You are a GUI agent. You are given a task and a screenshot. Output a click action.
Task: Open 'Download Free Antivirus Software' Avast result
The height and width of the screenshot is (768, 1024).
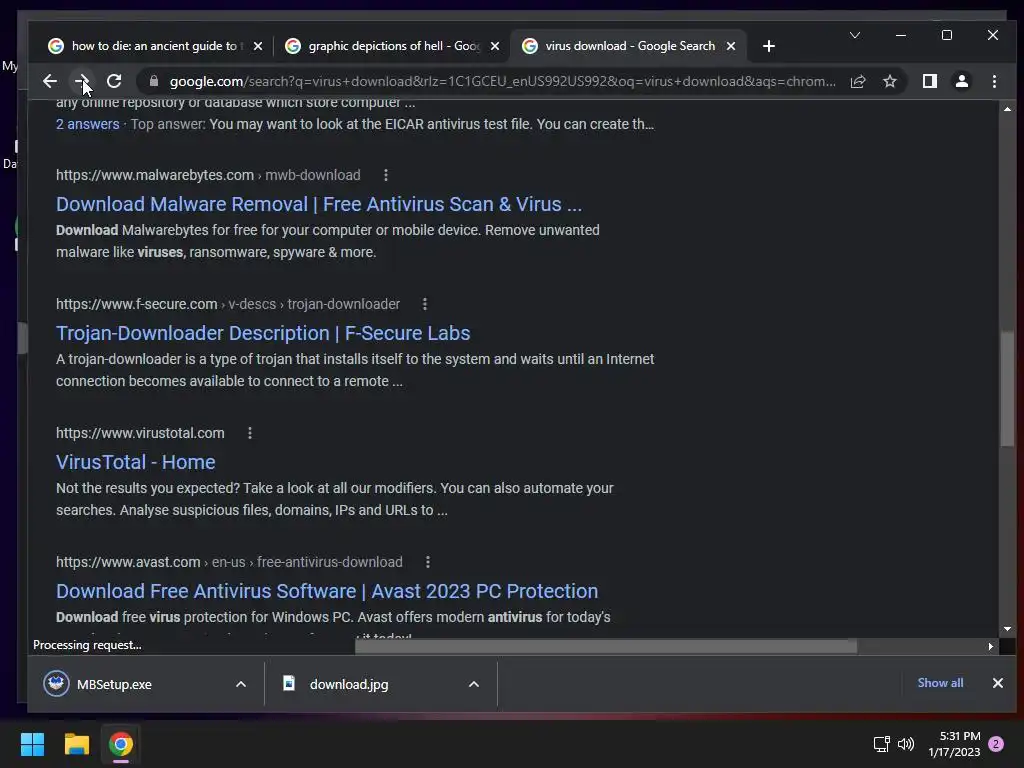click(327, 591)
